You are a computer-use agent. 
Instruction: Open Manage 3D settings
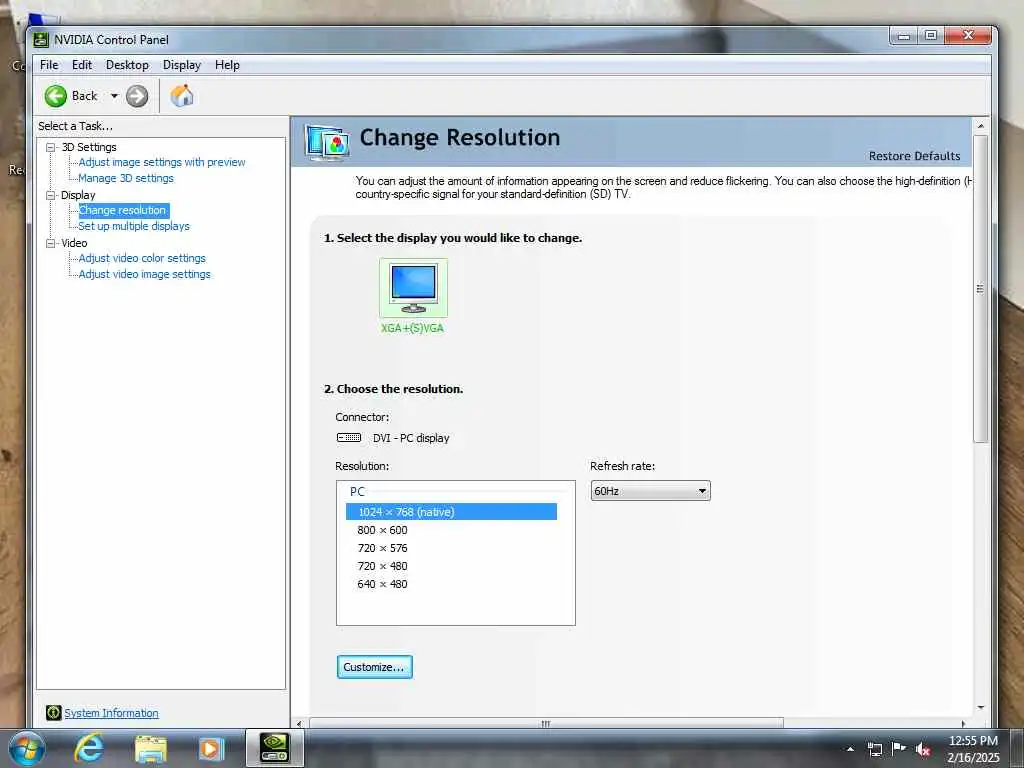click(x=126, y=178)
